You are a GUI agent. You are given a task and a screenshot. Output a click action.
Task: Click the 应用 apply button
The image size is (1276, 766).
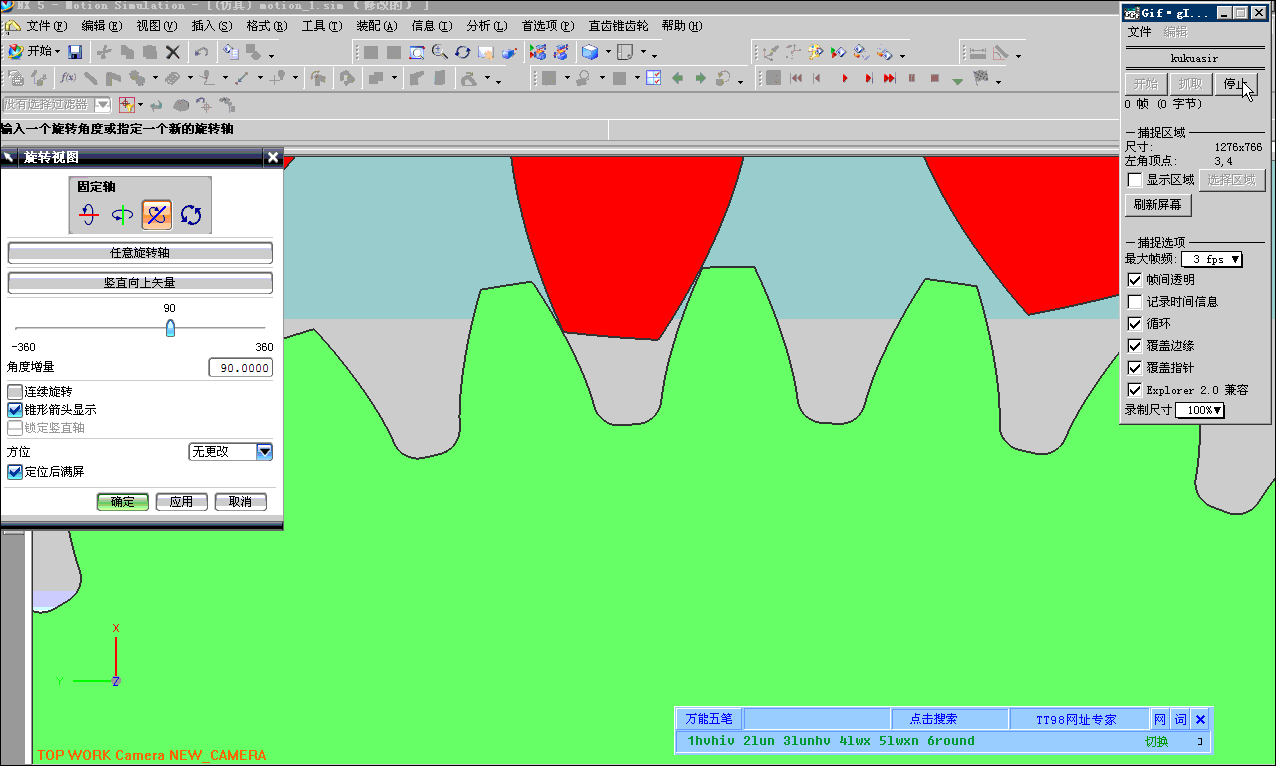[x=181, y=502]
